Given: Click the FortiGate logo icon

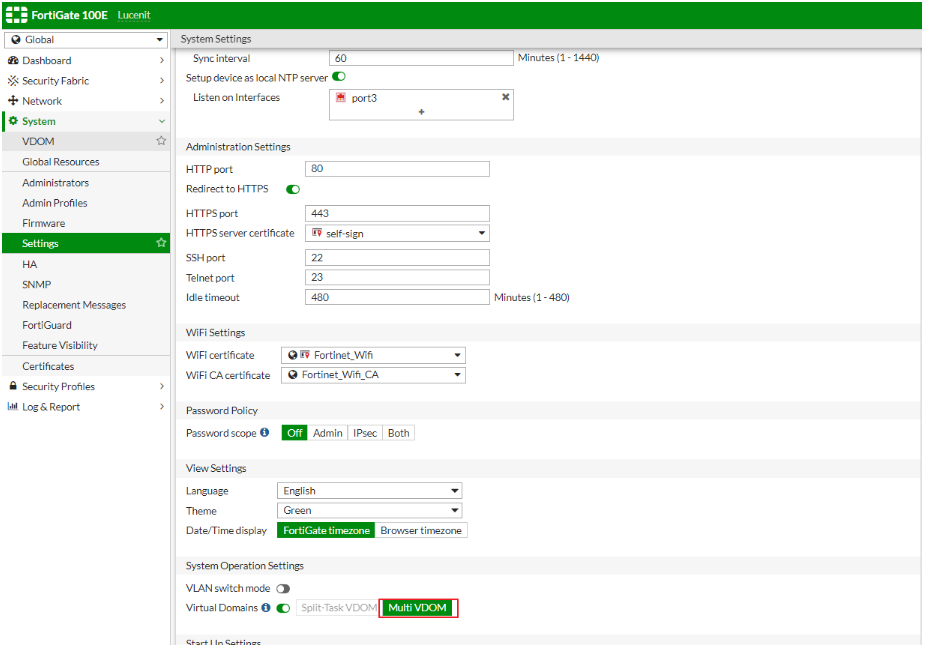Looking at the screenshot, I should tap(16, 15).
